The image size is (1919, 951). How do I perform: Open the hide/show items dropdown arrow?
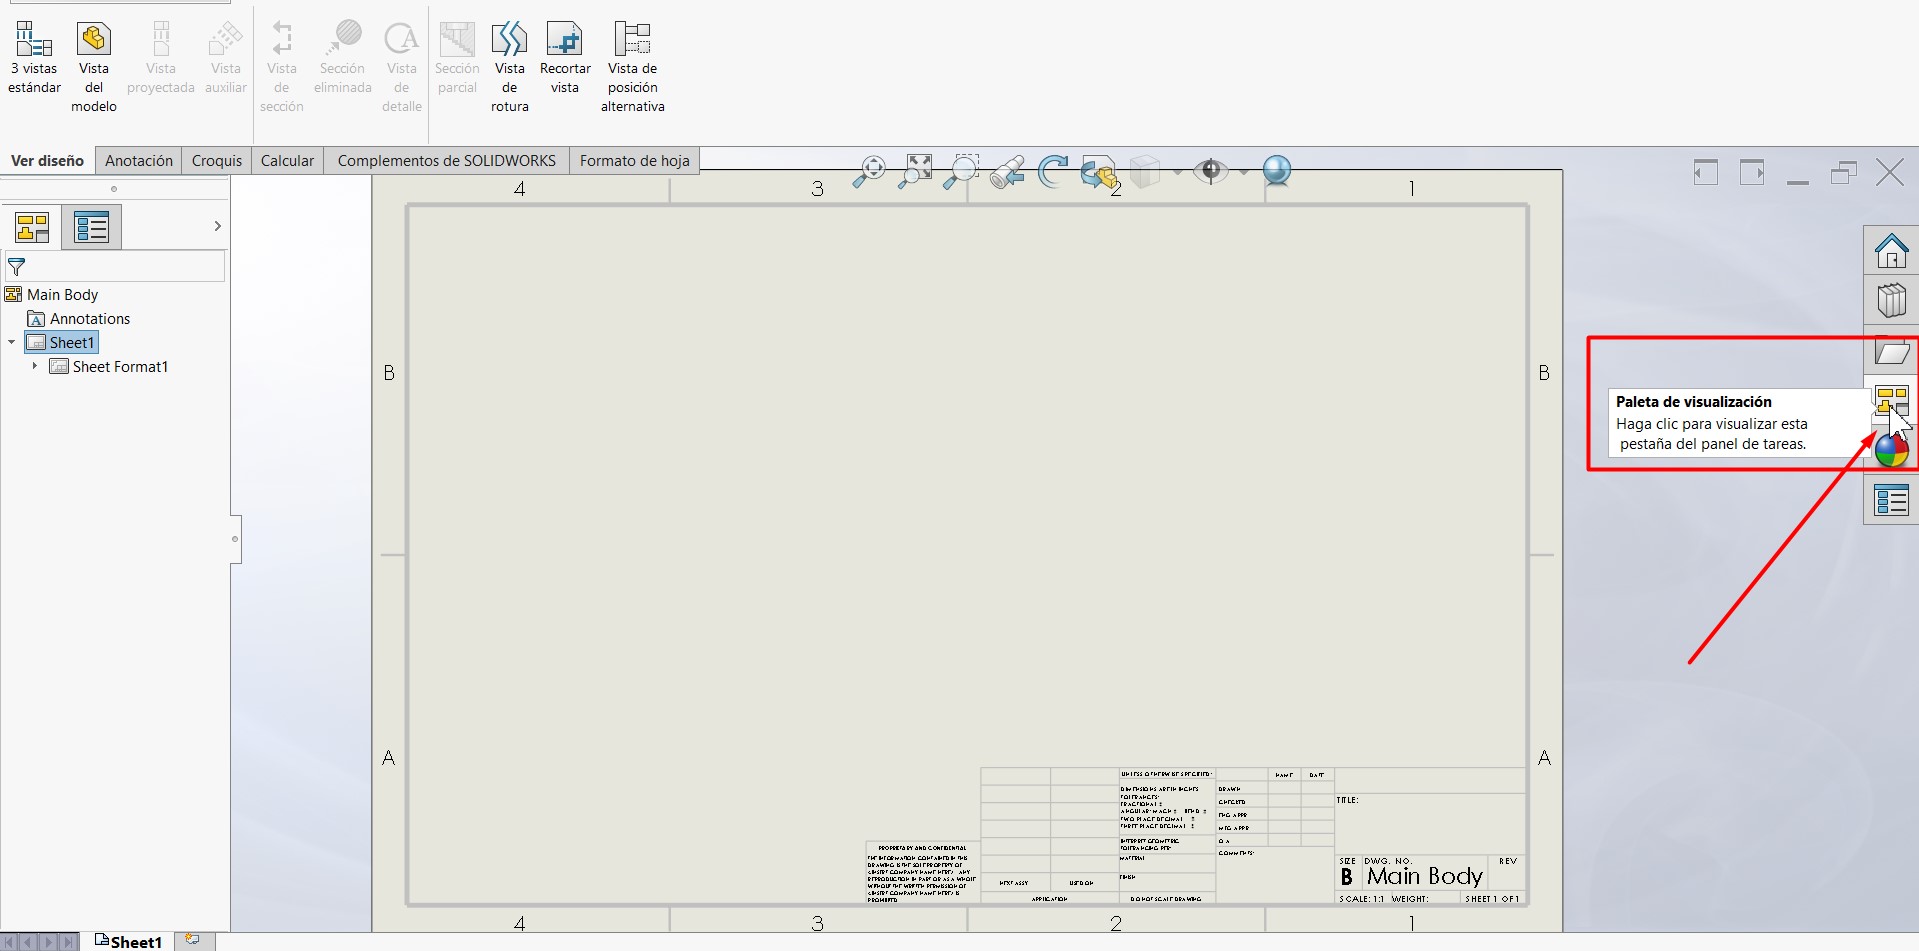tap(1243, 172)
